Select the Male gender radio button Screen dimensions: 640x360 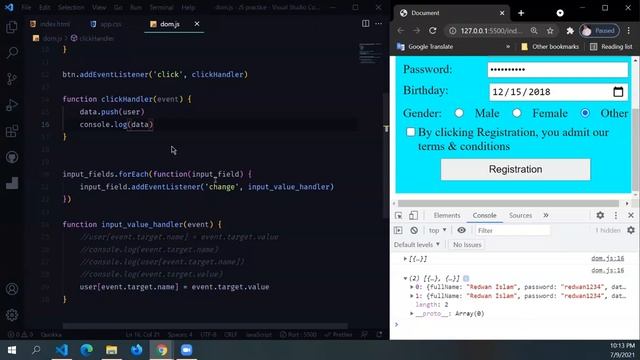[459, 113]
